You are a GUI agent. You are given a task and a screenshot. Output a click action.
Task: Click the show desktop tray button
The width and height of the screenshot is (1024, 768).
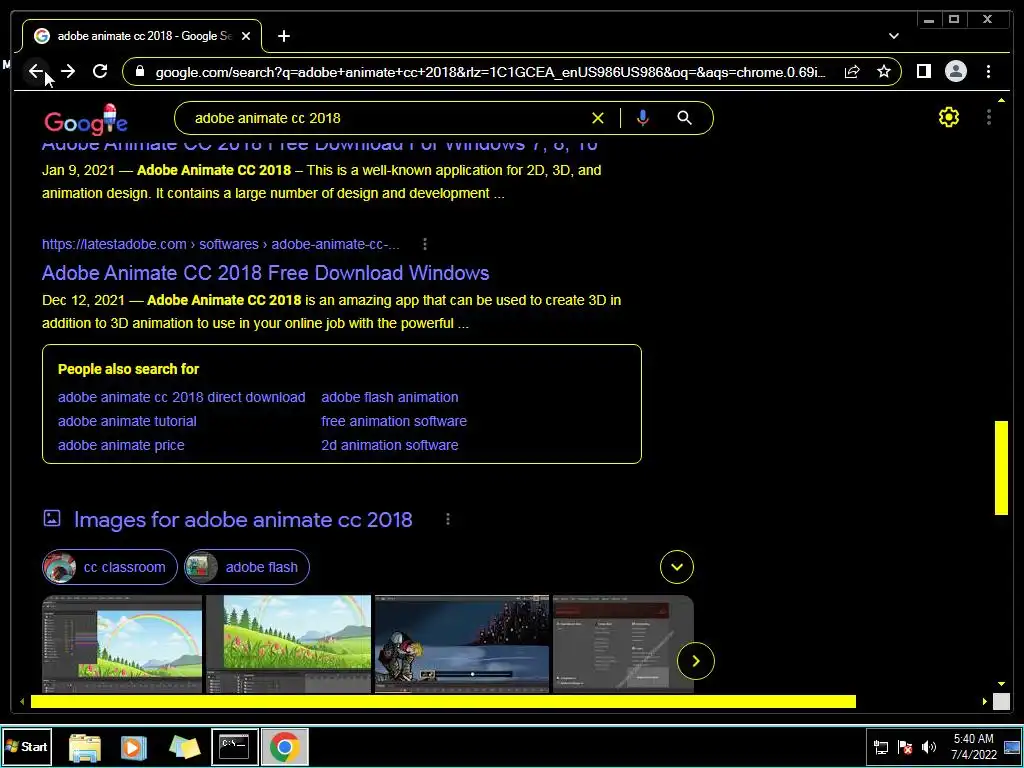coord(1012,746)
